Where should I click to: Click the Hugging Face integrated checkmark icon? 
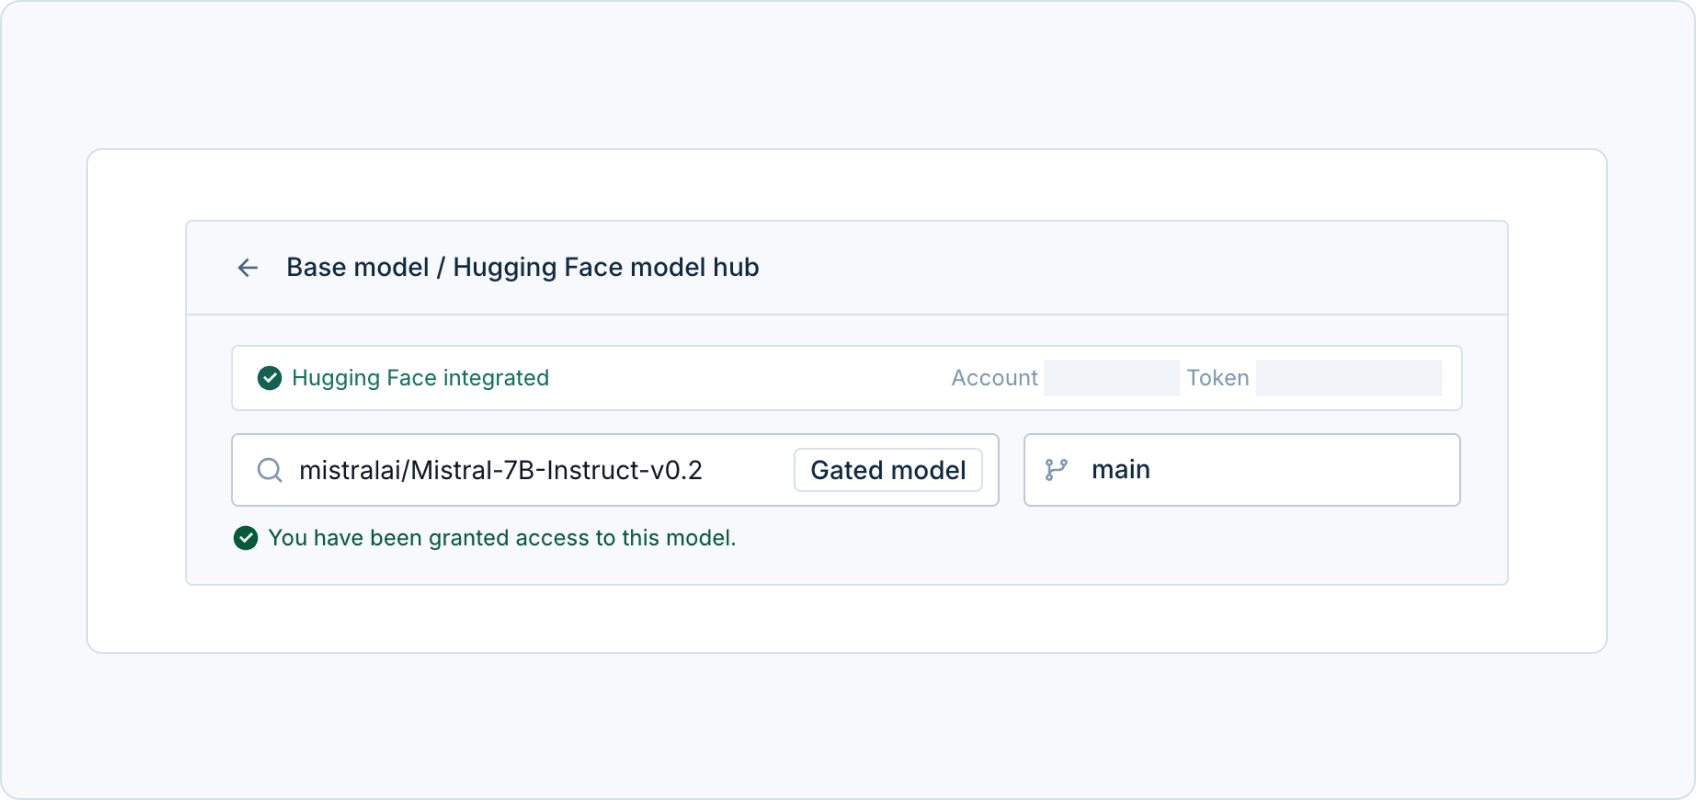click(x=270, y=378)
